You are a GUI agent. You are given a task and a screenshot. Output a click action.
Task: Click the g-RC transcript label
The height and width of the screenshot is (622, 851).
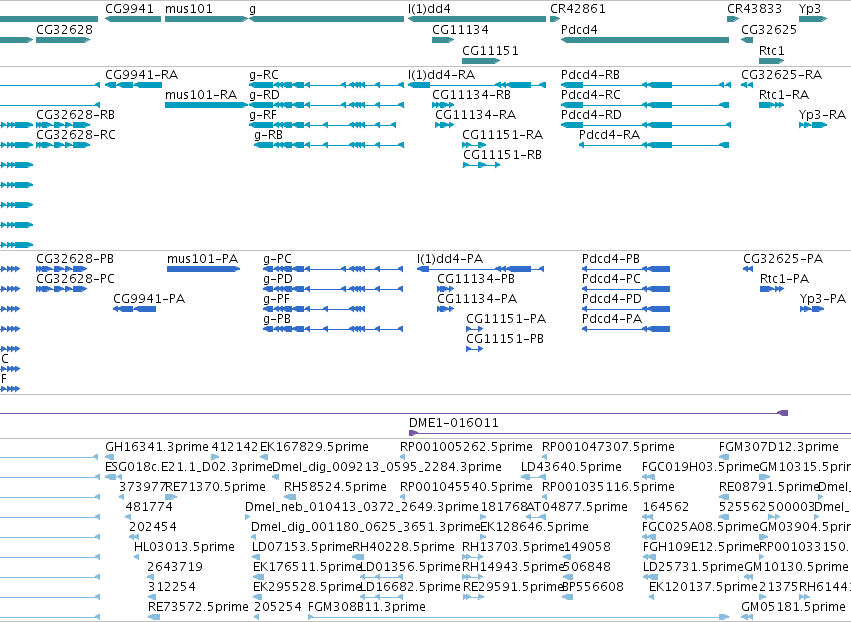[264, 74]
